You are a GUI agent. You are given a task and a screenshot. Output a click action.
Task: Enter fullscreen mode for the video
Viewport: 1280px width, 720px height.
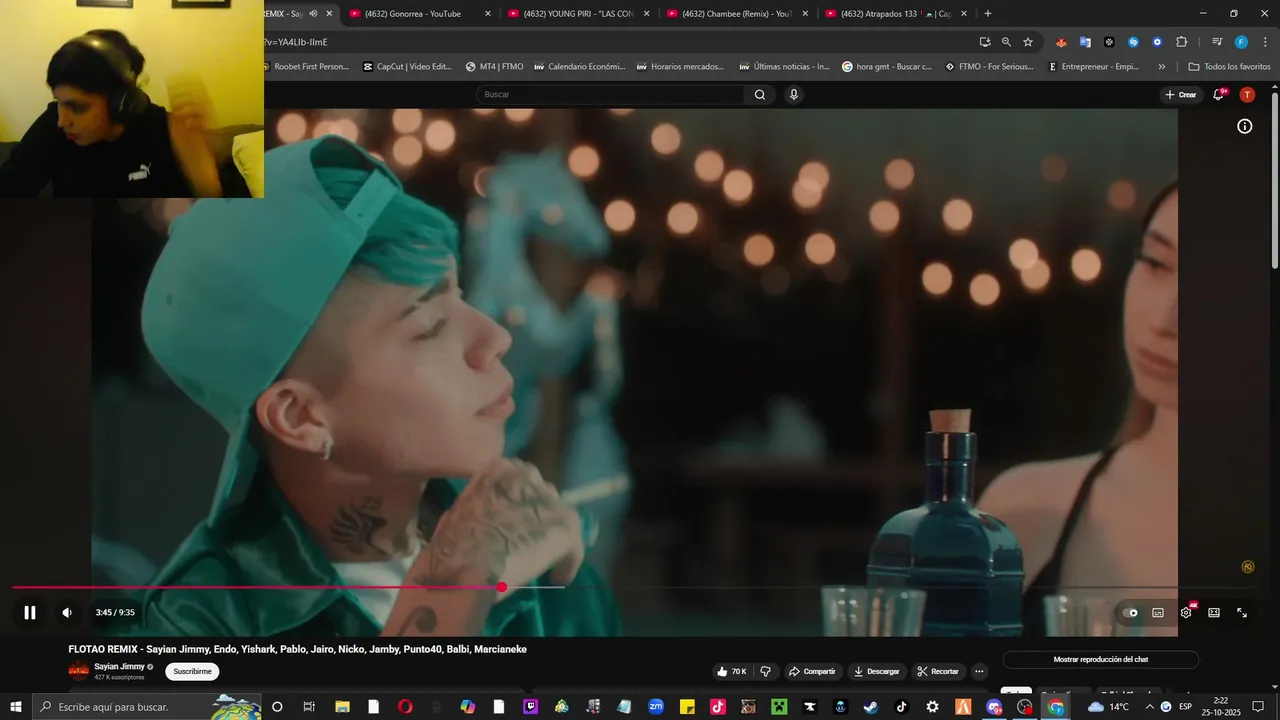point(1242,613)
